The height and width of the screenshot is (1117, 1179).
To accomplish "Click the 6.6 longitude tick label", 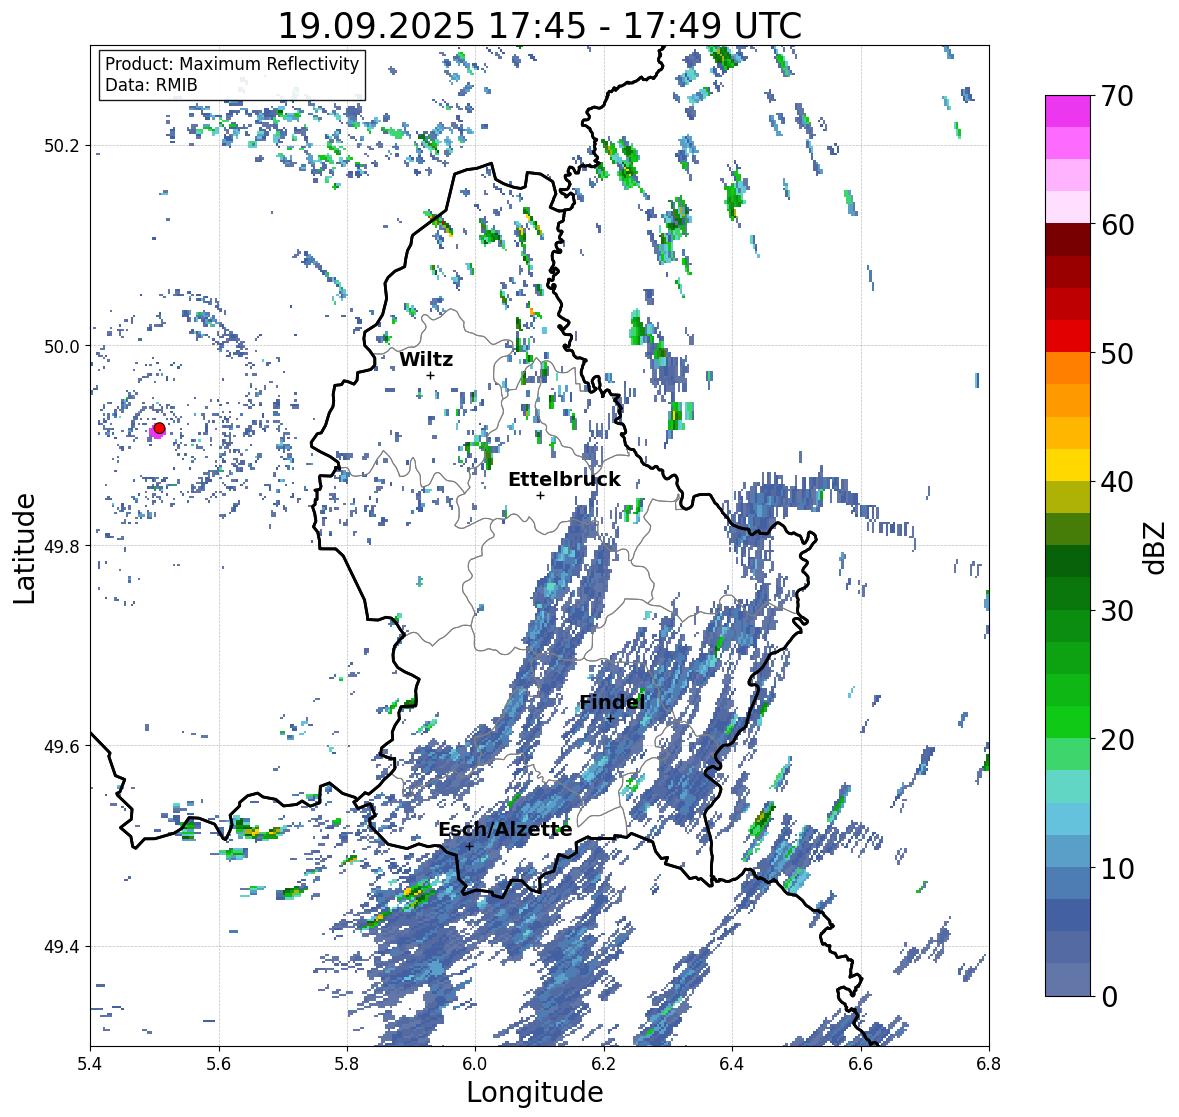I will tap(861, 1064).
